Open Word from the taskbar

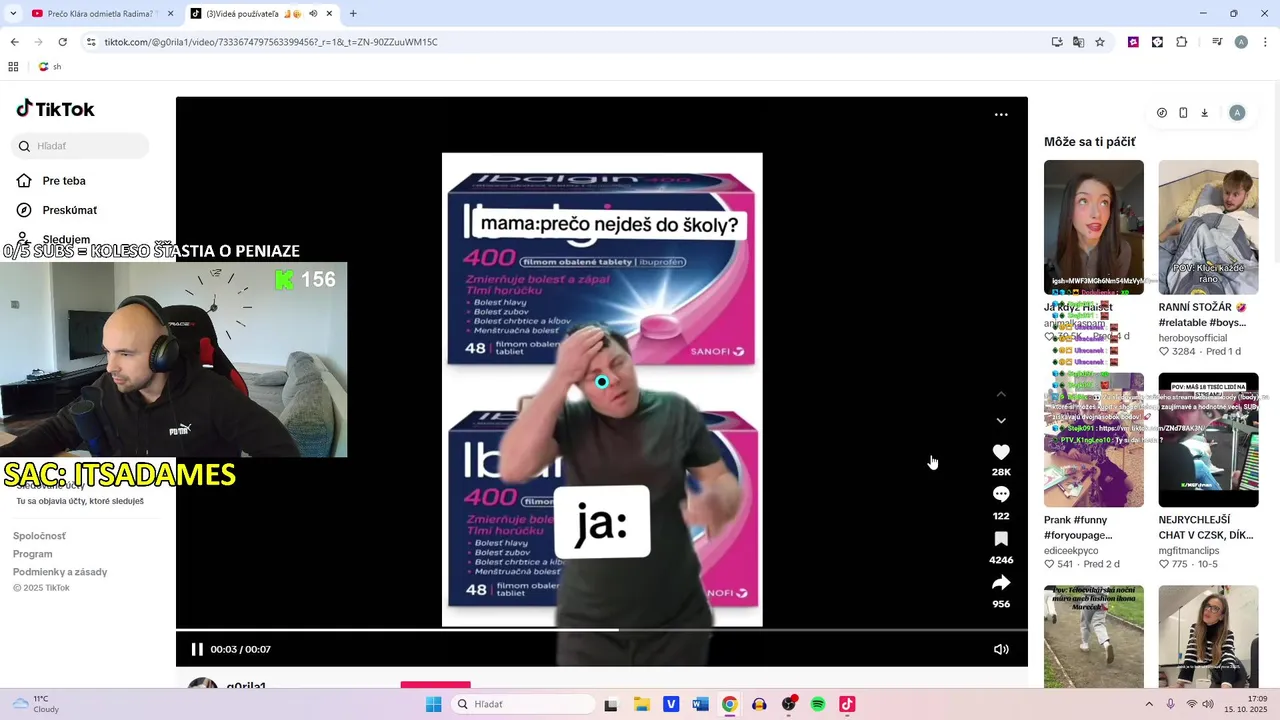pos(700,704)
